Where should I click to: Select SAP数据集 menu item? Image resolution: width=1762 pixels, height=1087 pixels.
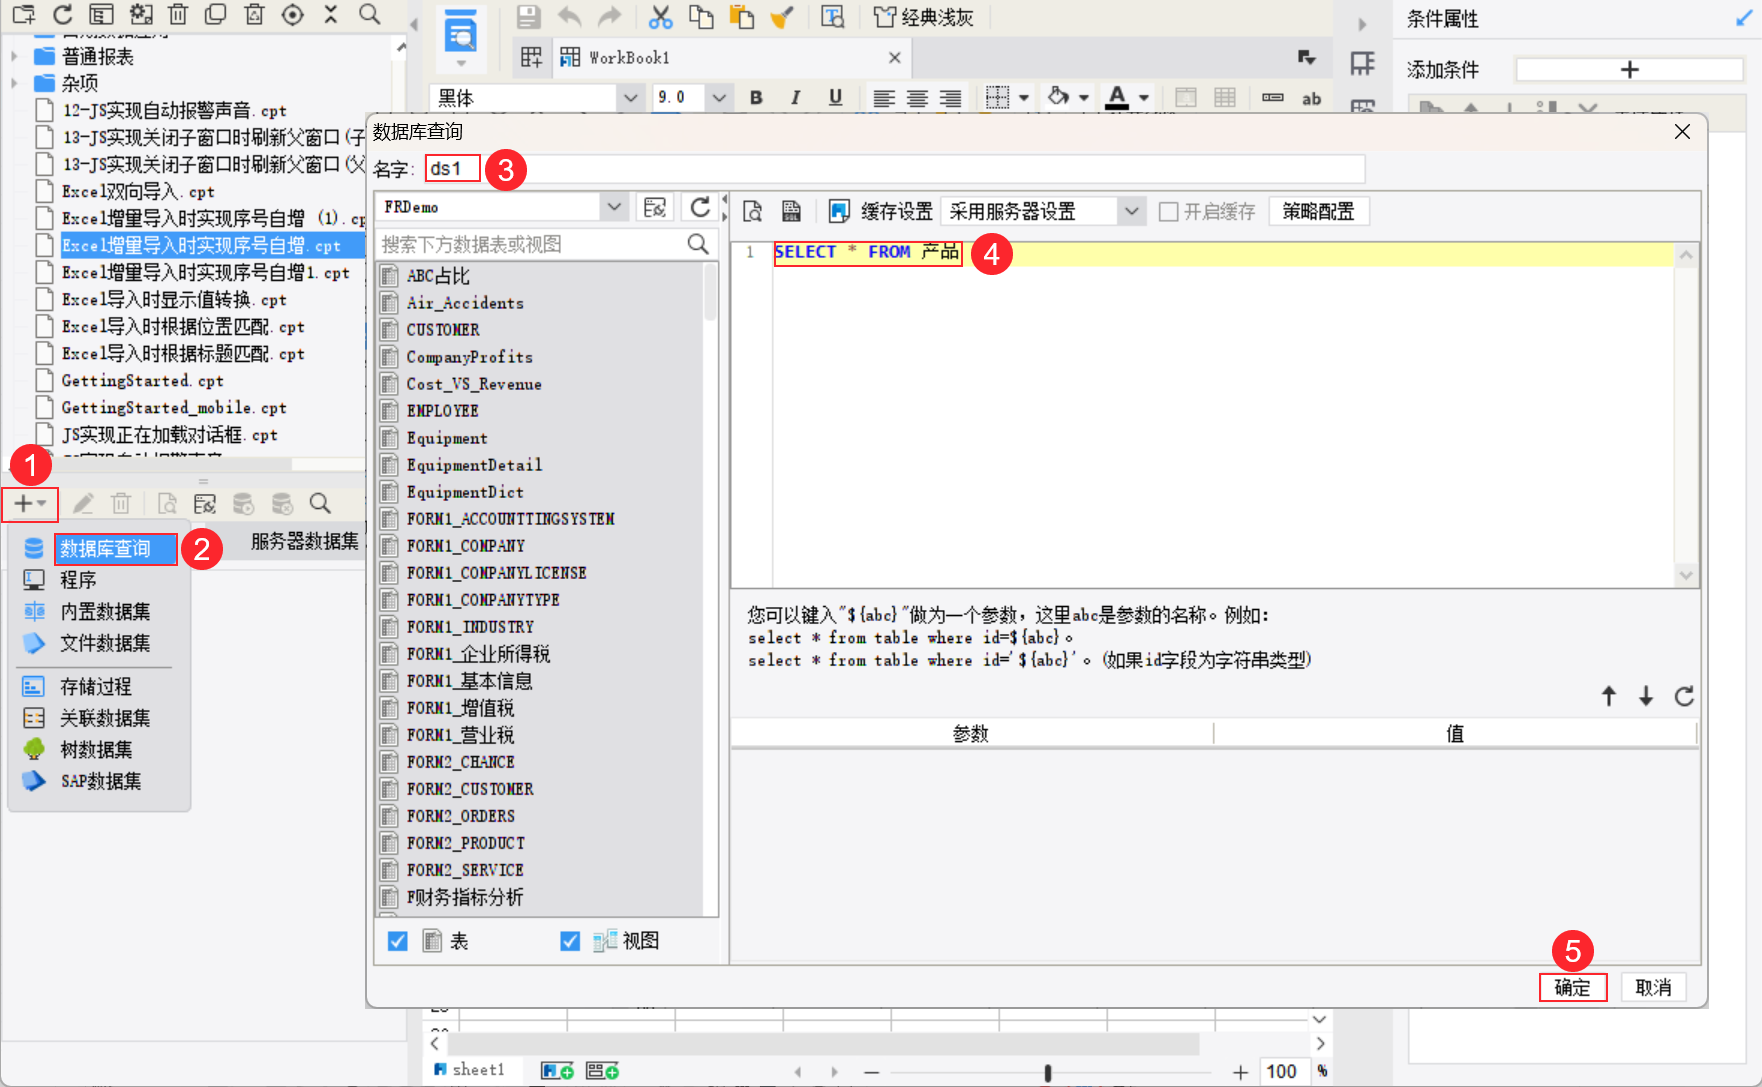click(100, 781)
